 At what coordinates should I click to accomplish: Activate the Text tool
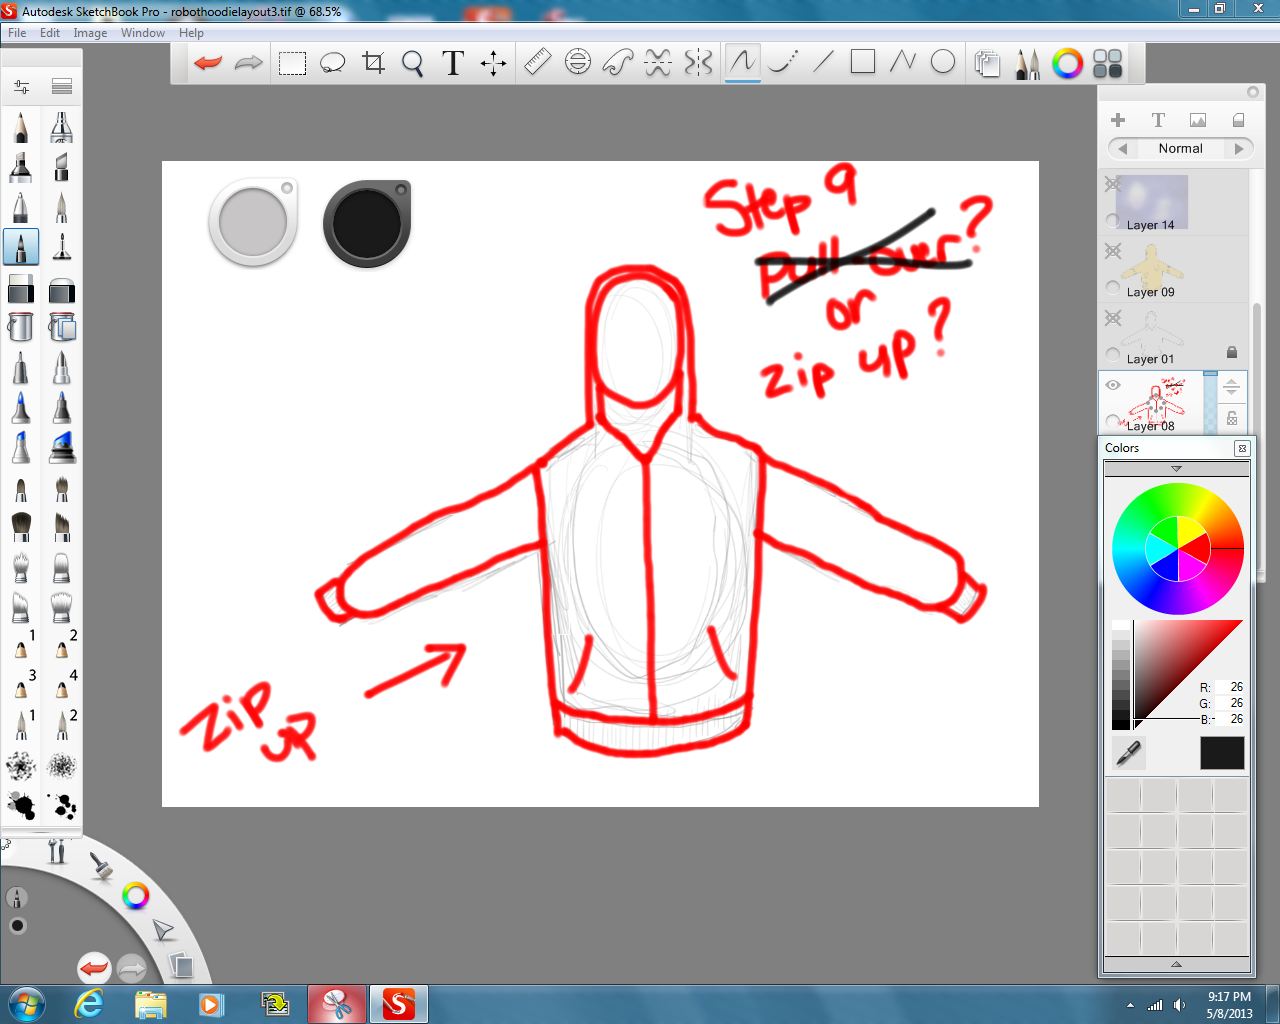(x=452, y=62)
